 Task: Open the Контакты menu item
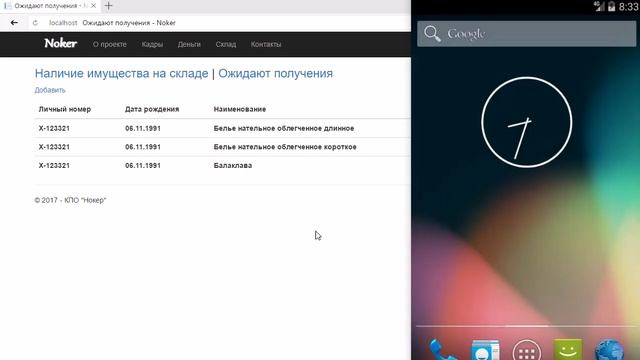tap(266, 44)
